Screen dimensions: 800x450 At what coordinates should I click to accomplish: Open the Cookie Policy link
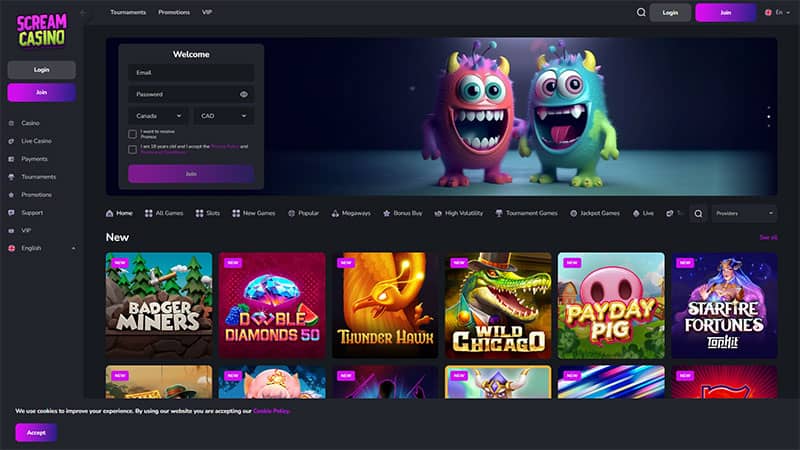click(x=271, y=411)
